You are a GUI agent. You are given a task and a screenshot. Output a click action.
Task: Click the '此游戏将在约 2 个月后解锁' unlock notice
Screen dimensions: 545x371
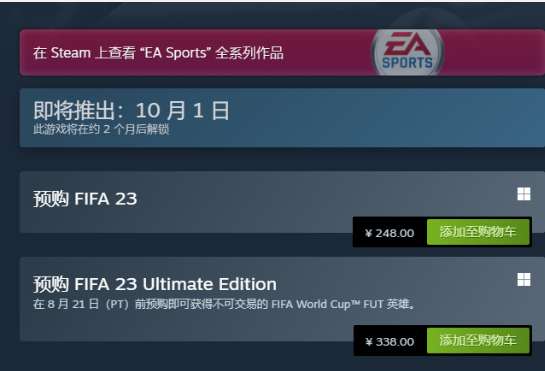(x=101, y=129)
